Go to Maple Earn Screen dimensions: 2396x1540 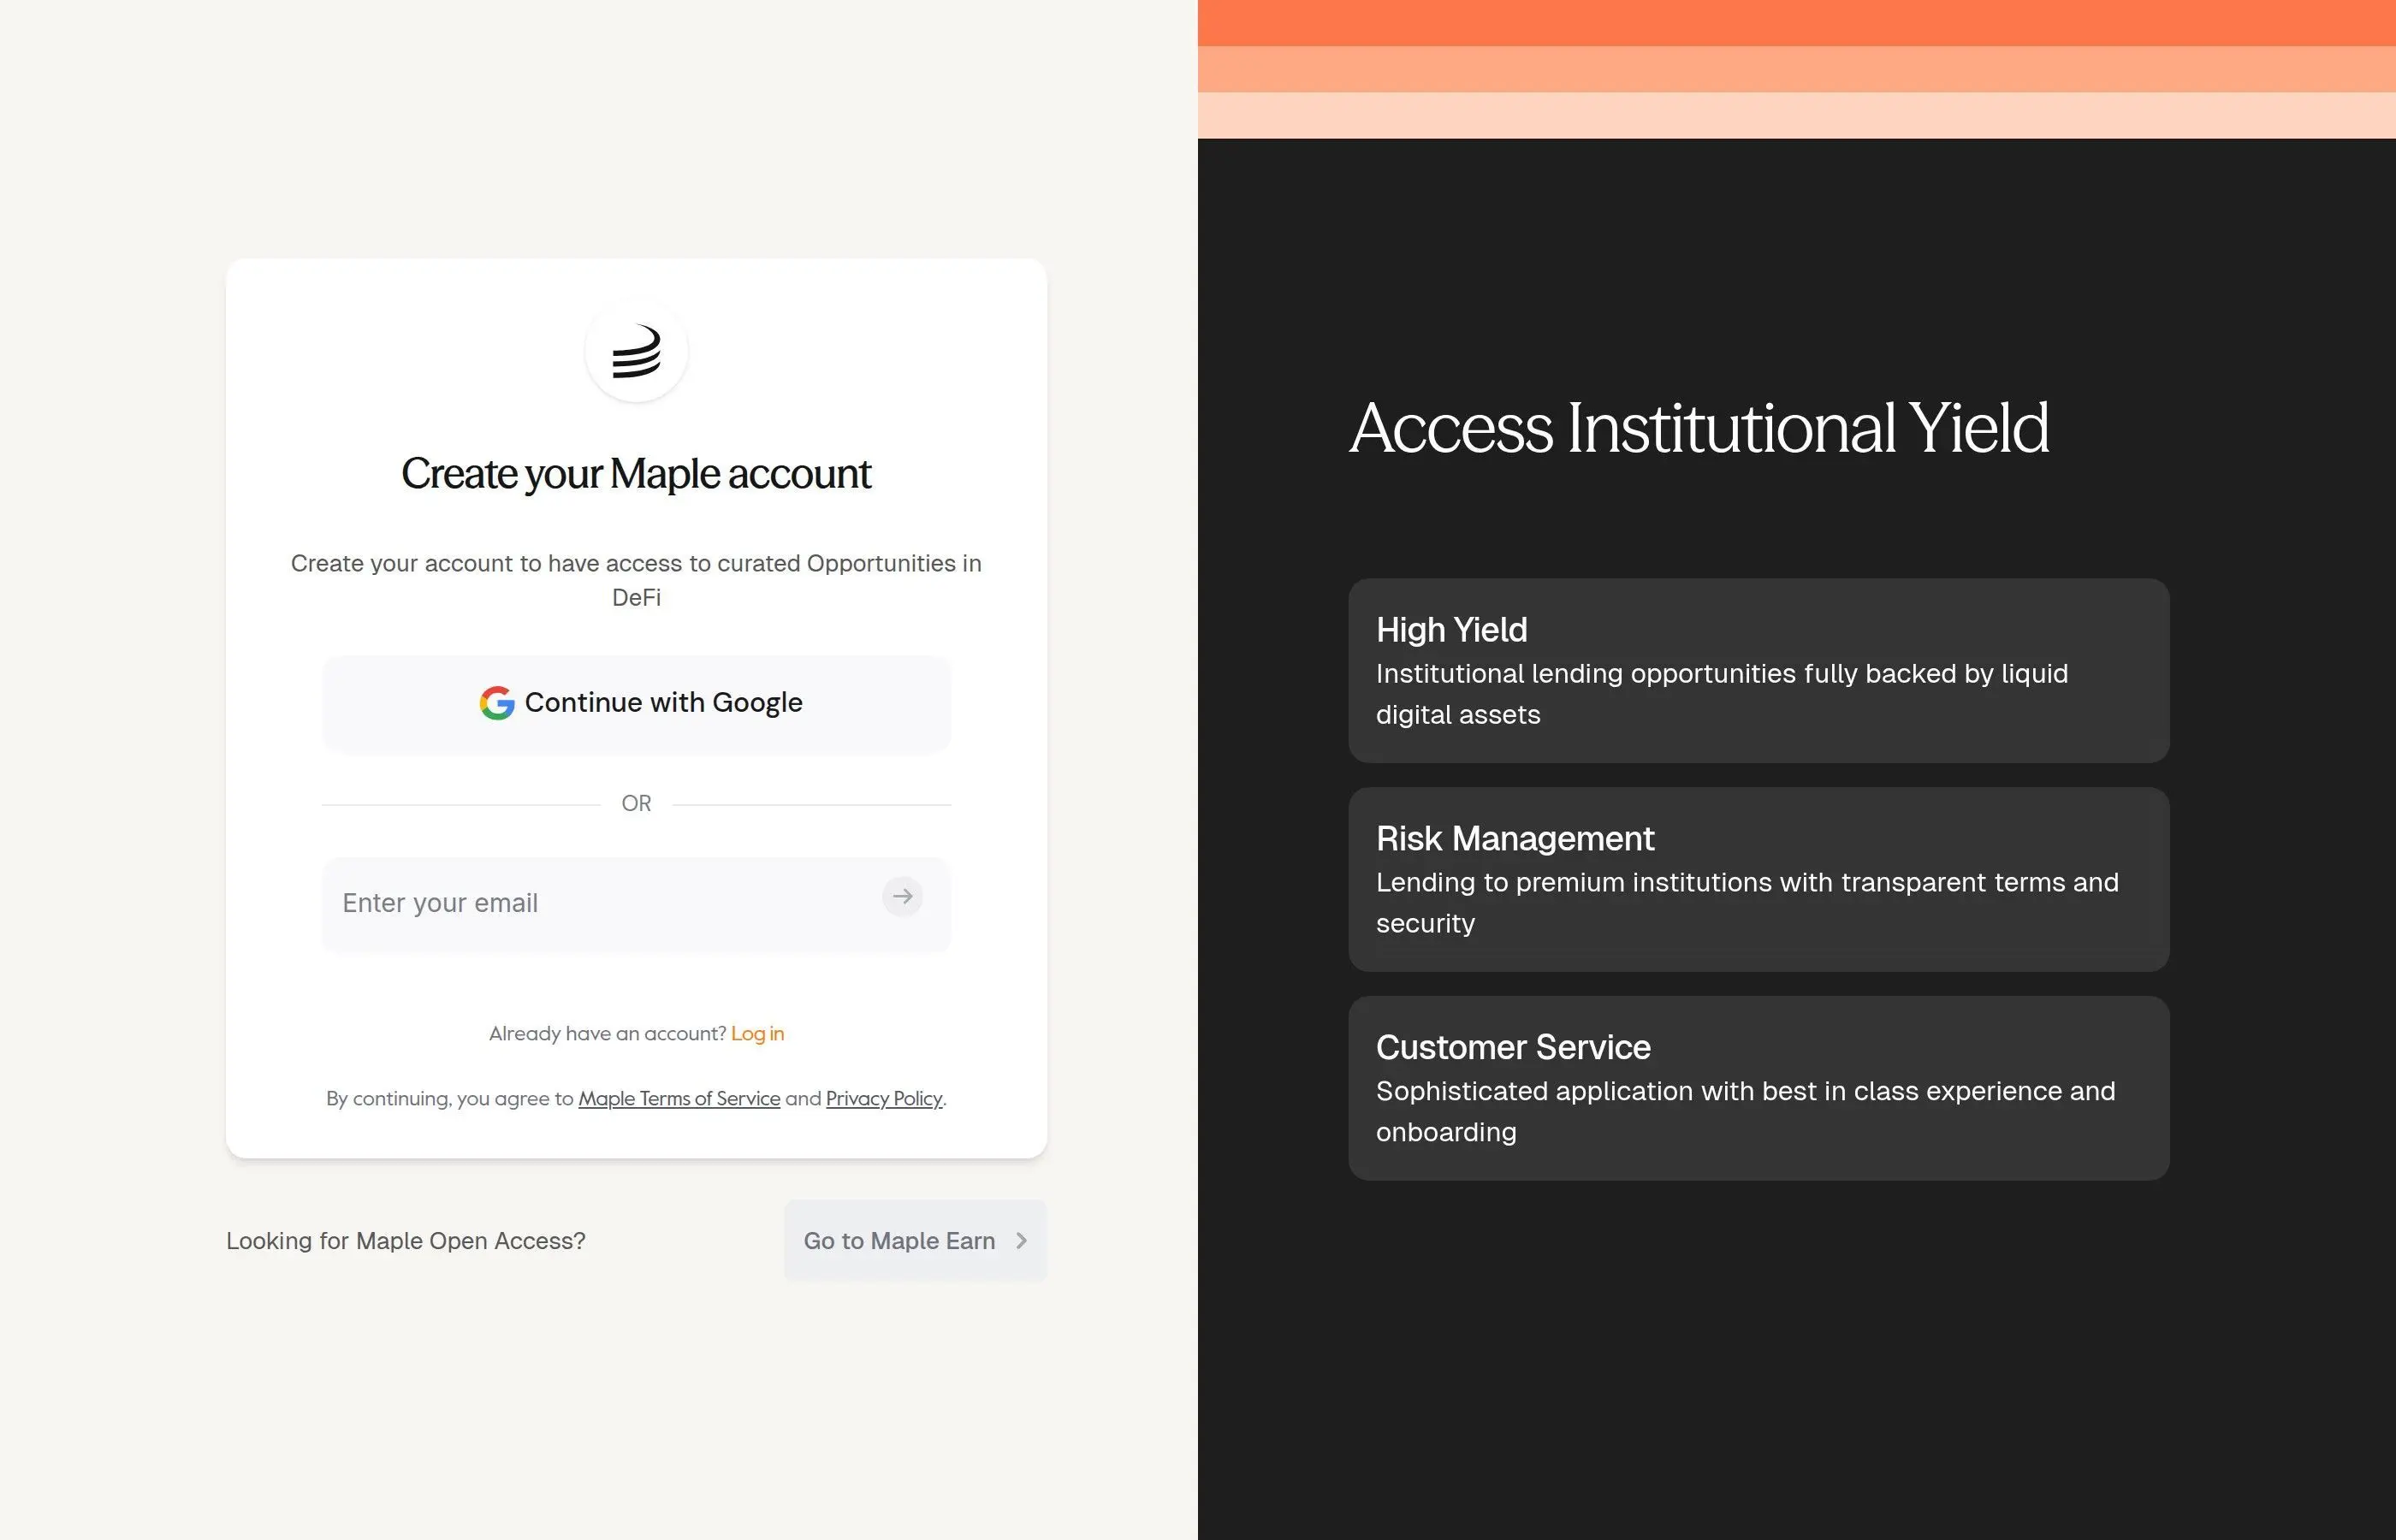click(x=915, y=1241)
